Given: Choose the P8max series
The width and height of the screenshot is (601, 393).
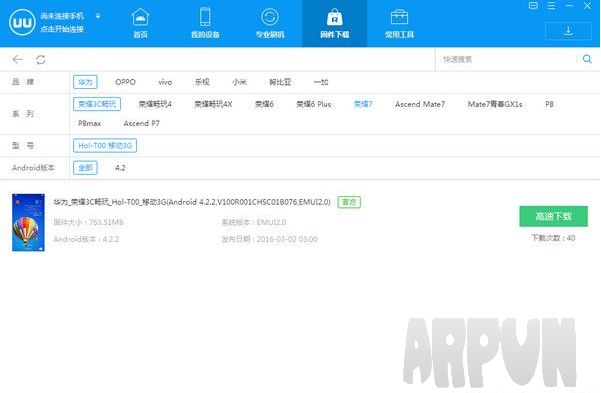Looking at the screenshot, I should 90,123.
